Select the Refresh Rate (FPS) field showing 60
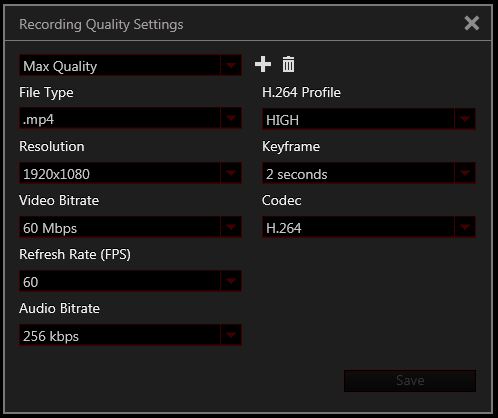The width and height of the screenshot is (498, 418). tap(130, 281)
